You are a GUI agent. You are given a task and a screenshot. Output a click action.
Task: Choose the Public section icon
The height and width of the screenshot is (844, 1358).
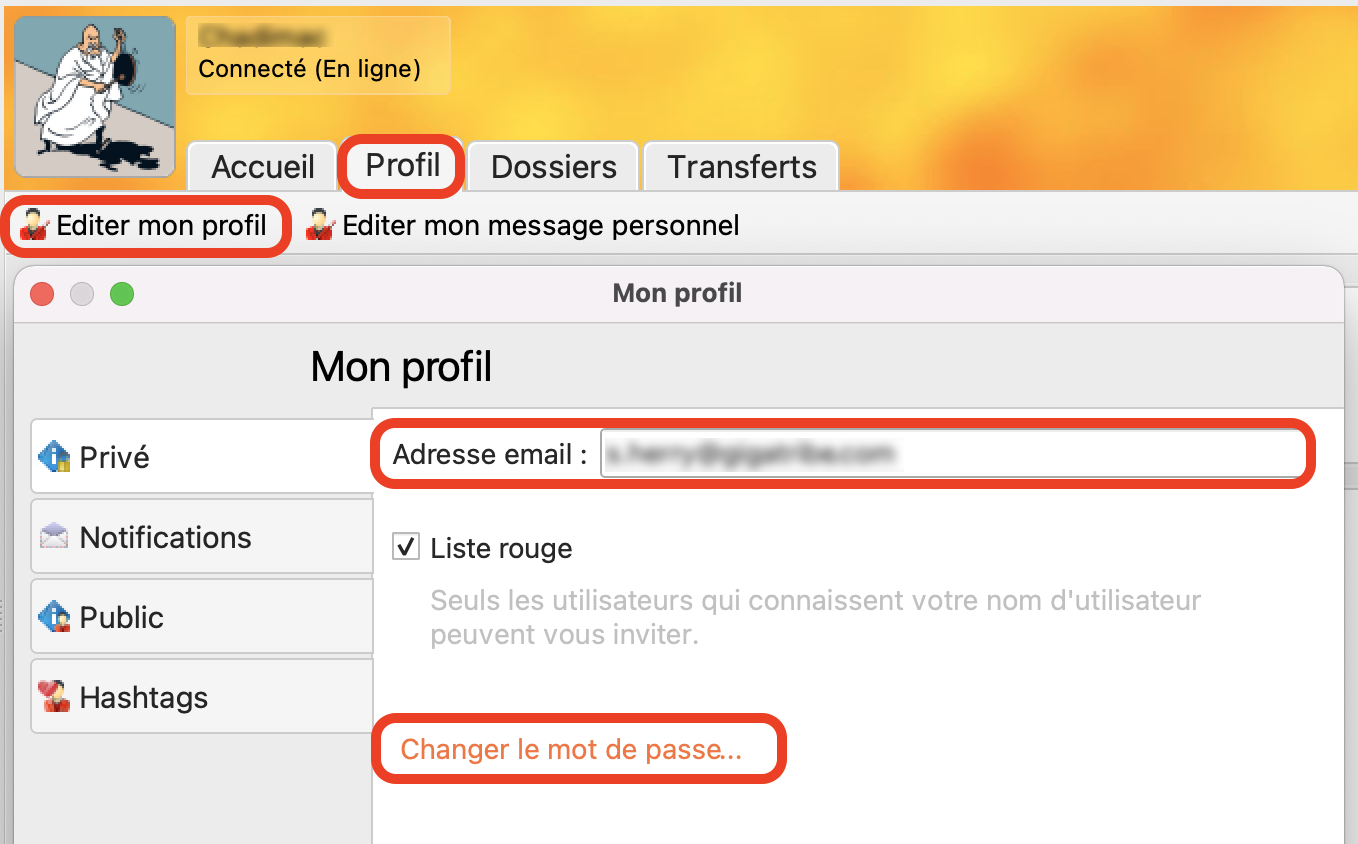[x=54, y=617]
